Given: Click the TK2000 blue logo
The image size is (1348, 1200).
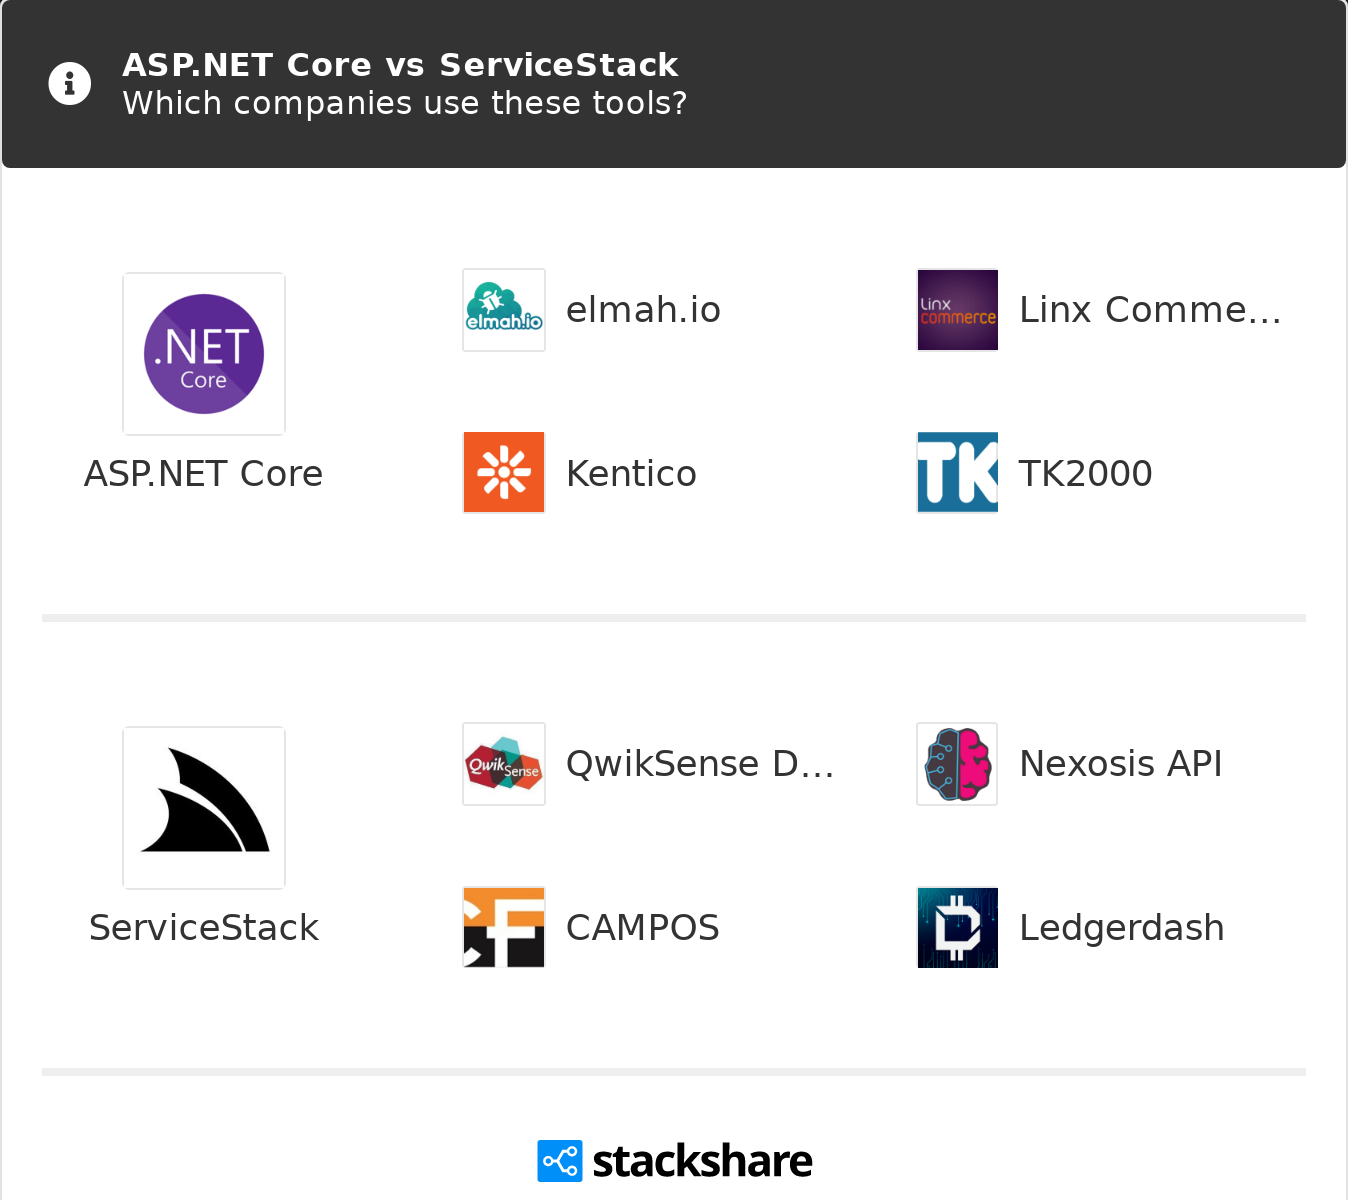Looking at the screenshot, I should (958, 473).
